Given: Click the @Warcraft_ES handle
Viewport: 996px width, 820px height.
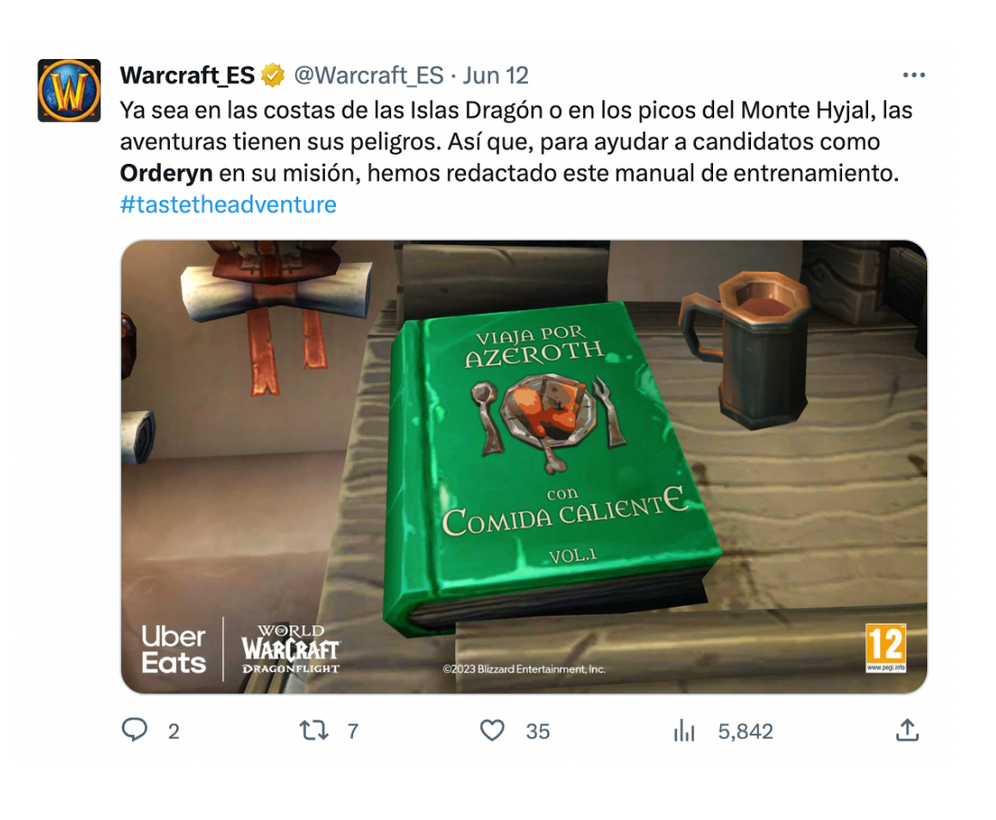Looking at the screenshot, I should (368, 75).
